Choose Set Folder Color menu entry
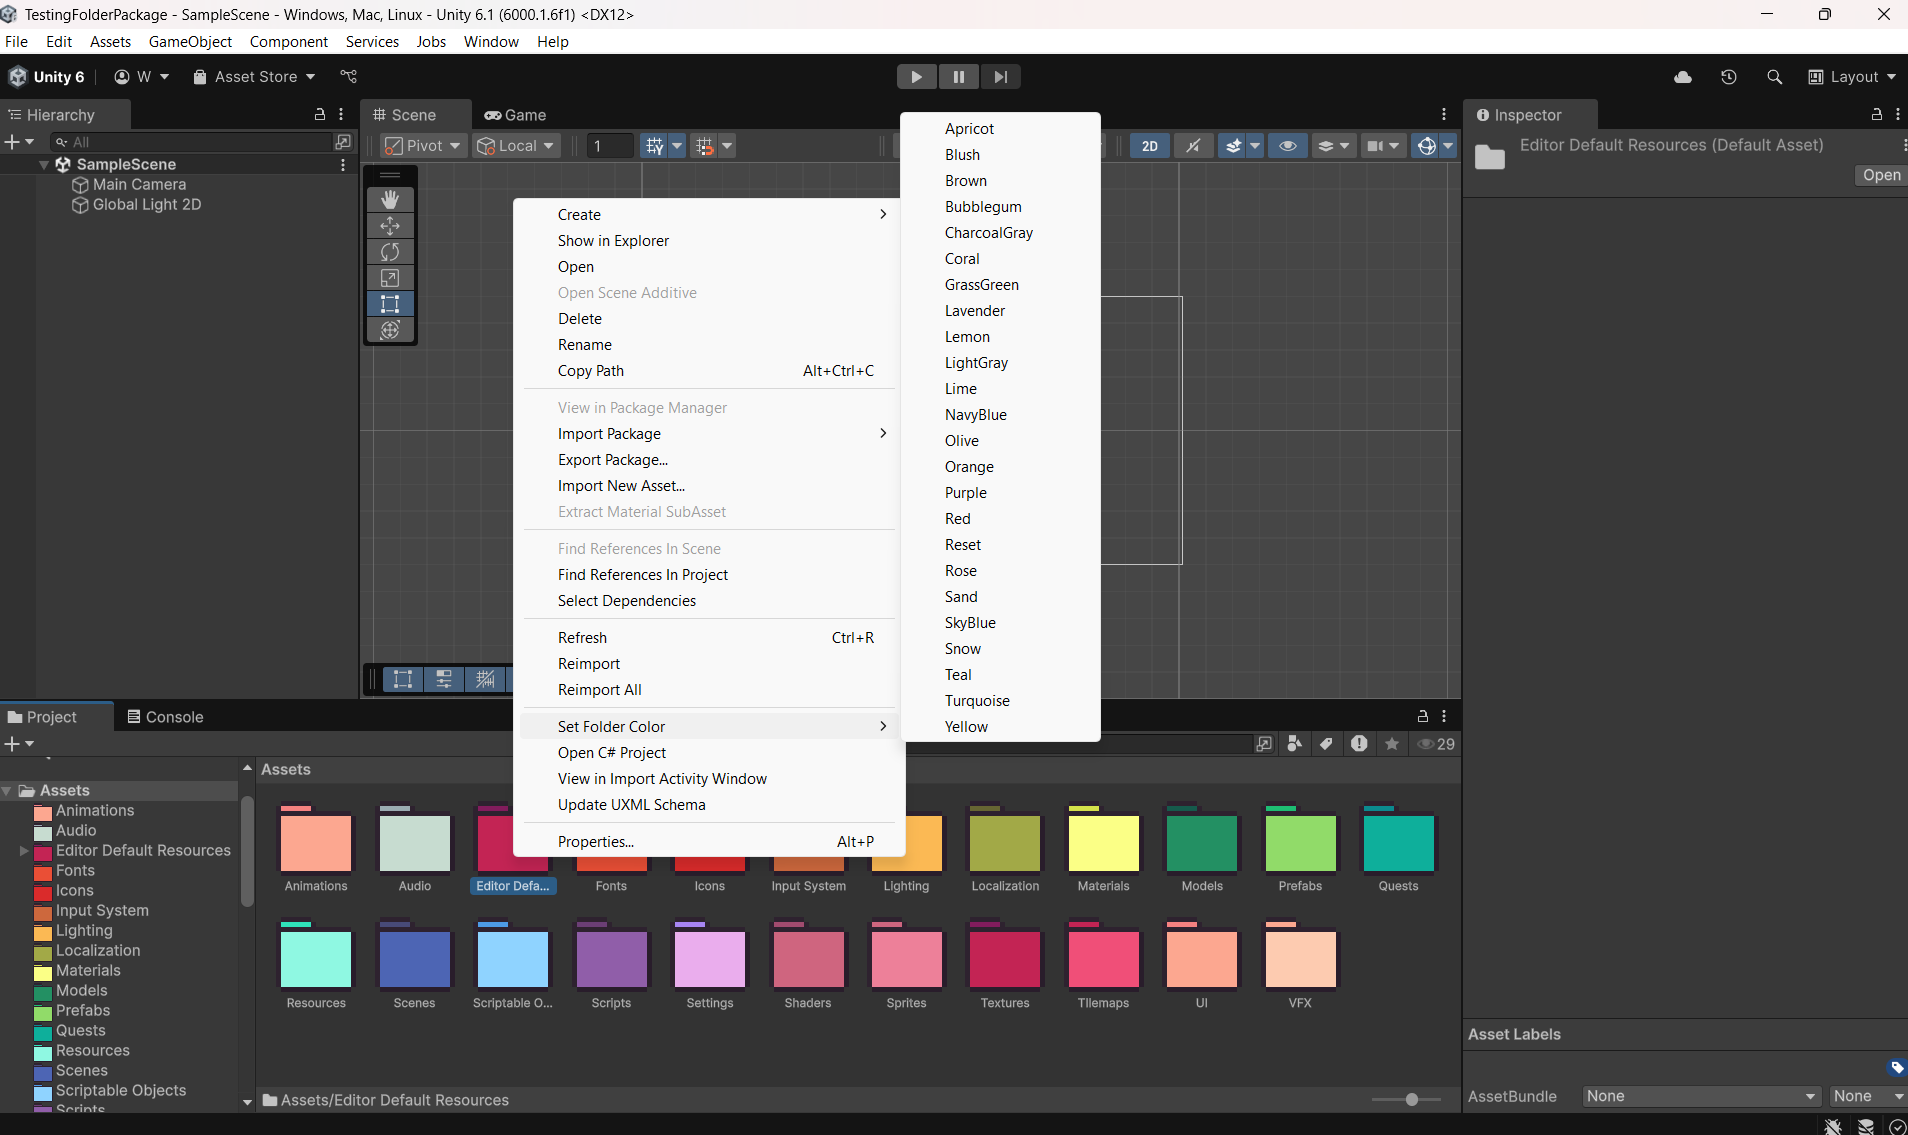Viewport: 1908px width, 1135px height. tap(708, 727)
